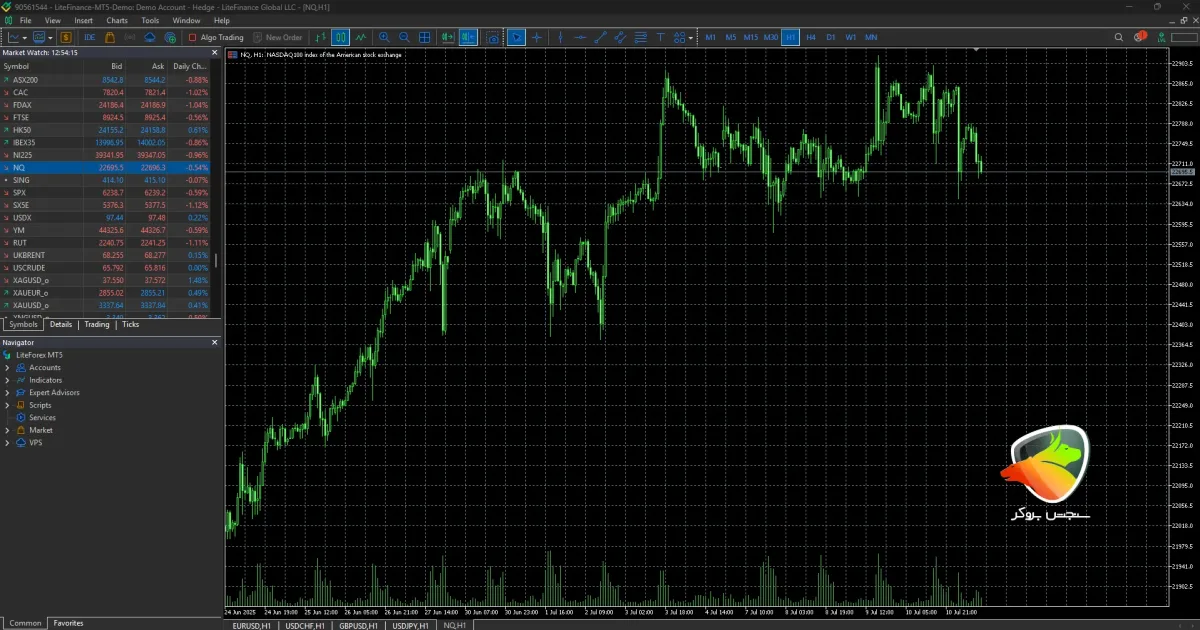Close the Navigator panel
Screen dimensions: 1200x630
coord(214,342)
